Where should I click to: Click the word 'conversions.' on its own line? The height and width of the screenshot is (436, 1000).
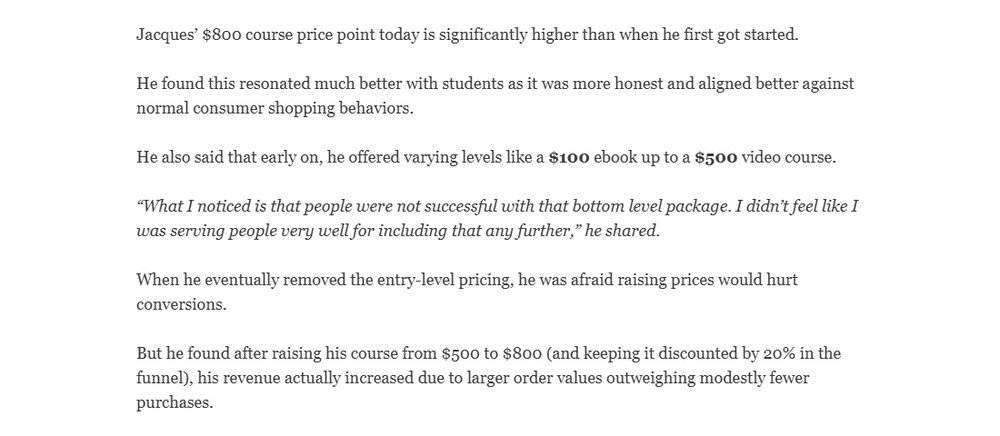(181, 305)
